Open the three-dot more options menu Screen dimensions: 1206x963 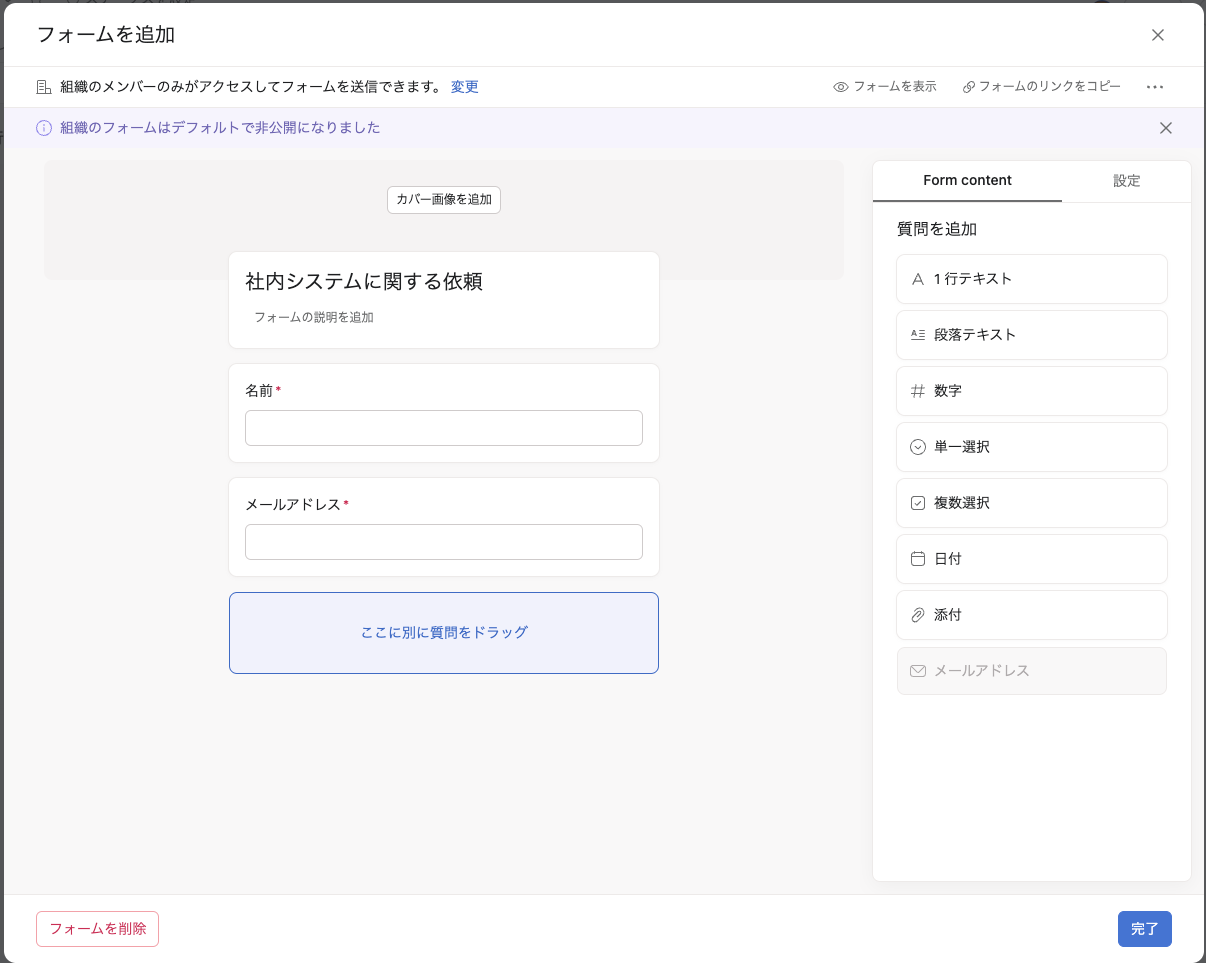coord(1155,87)
